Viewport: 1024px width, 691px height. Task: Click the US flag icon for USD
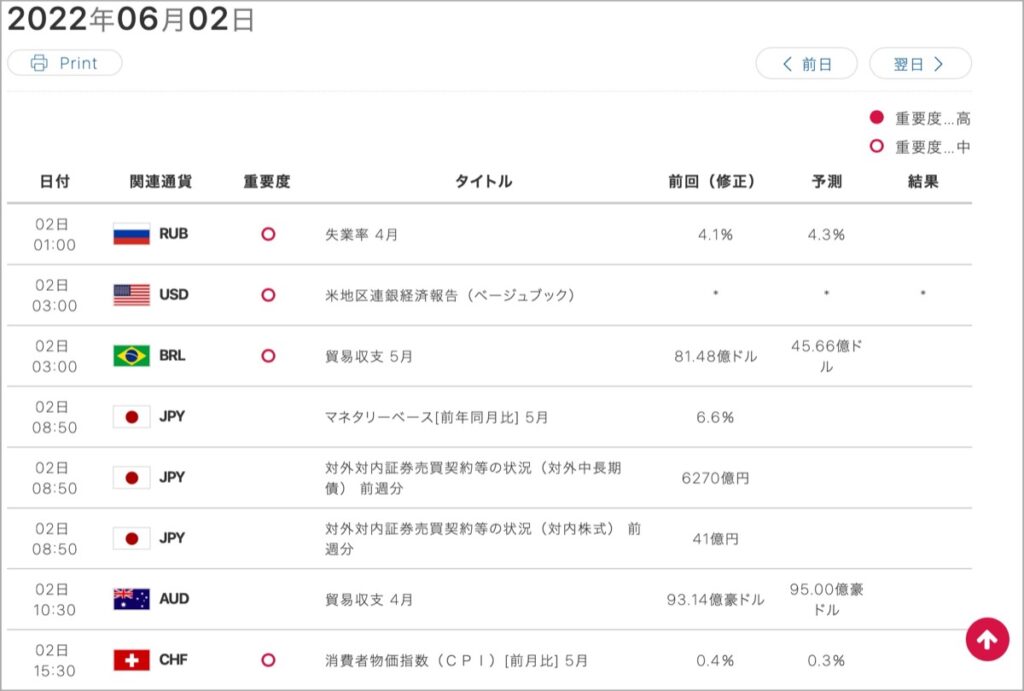click(x=131, y=295)
